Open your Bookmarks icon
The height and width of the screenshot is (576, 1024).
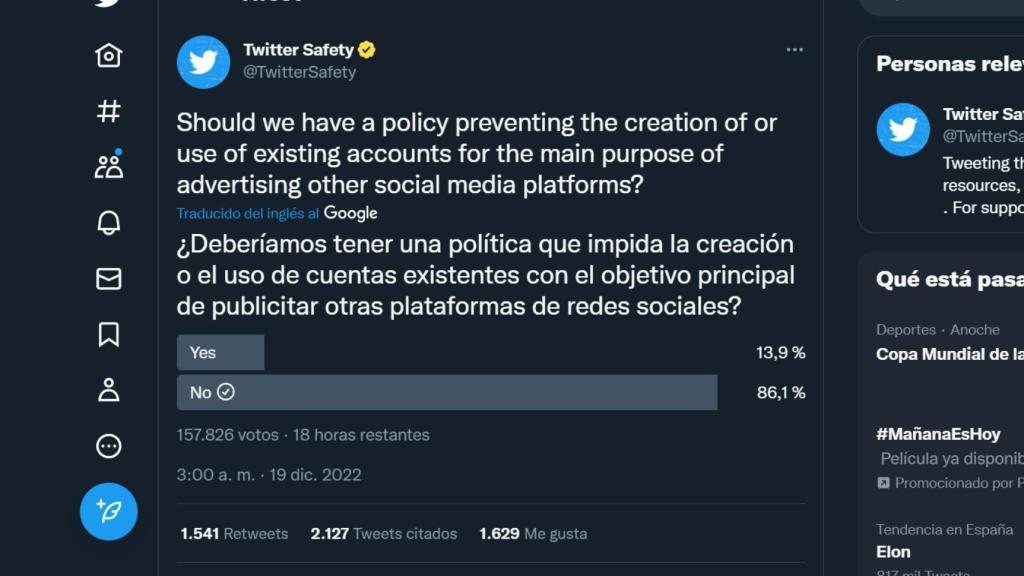click(109, 337)
